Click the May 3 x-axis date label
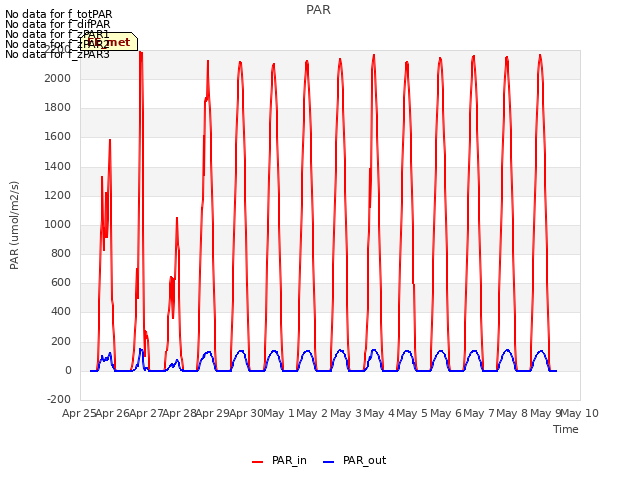 click(346, 413)
